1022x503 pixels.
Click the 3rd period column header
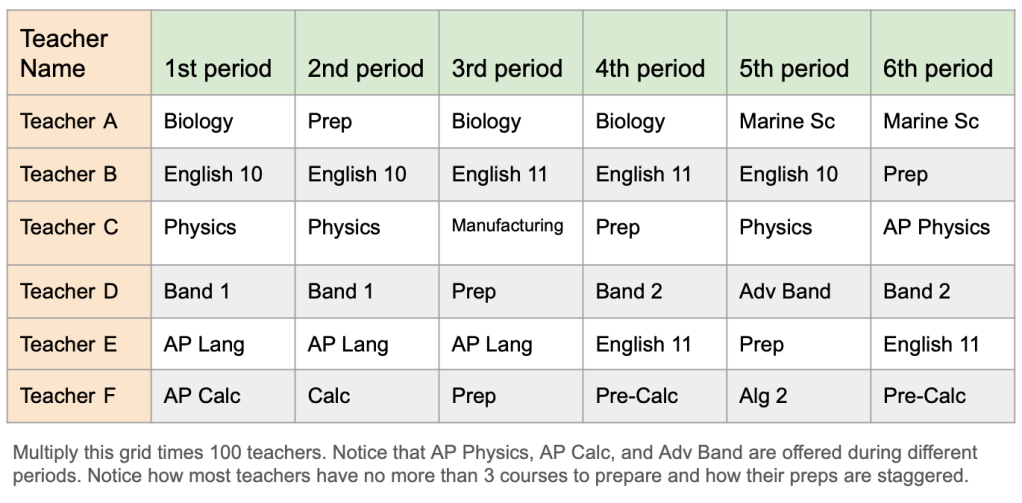click(x=507, y=69)
